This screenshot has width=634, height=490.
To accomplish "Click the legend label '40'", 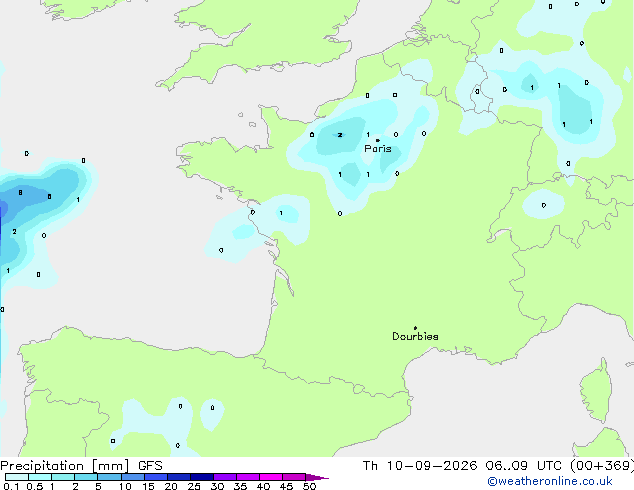I will click(x=263, y=486).
